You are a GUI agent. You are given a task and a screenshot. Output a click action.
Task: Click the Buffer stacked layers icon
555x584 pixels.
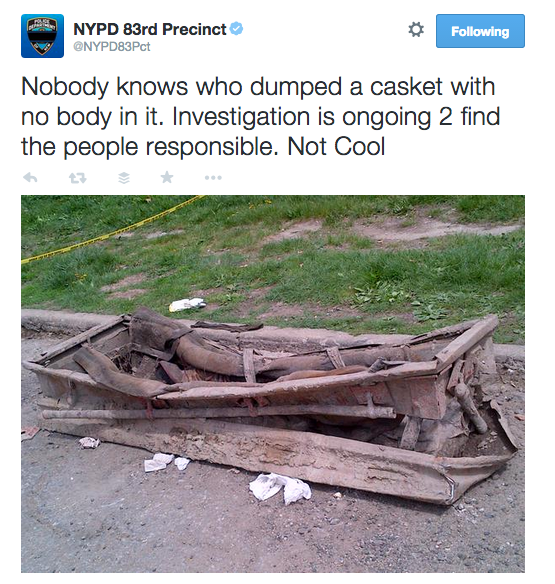[124, 178]
